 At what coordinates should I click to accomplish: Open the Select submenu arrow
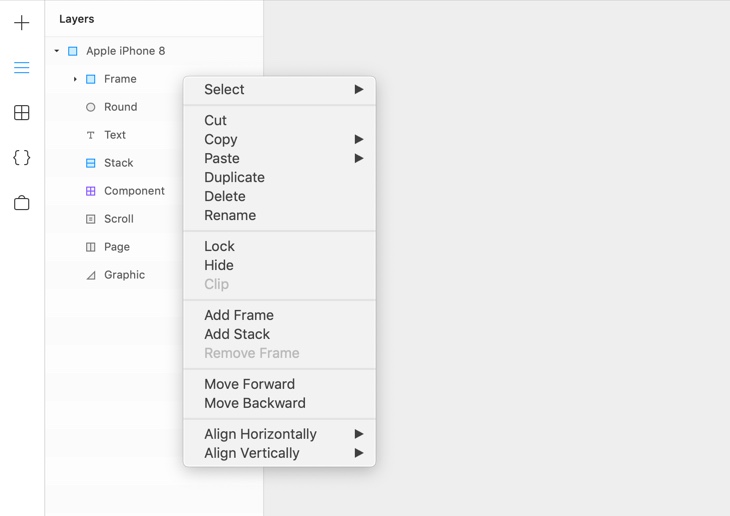[x=358, y=90]
